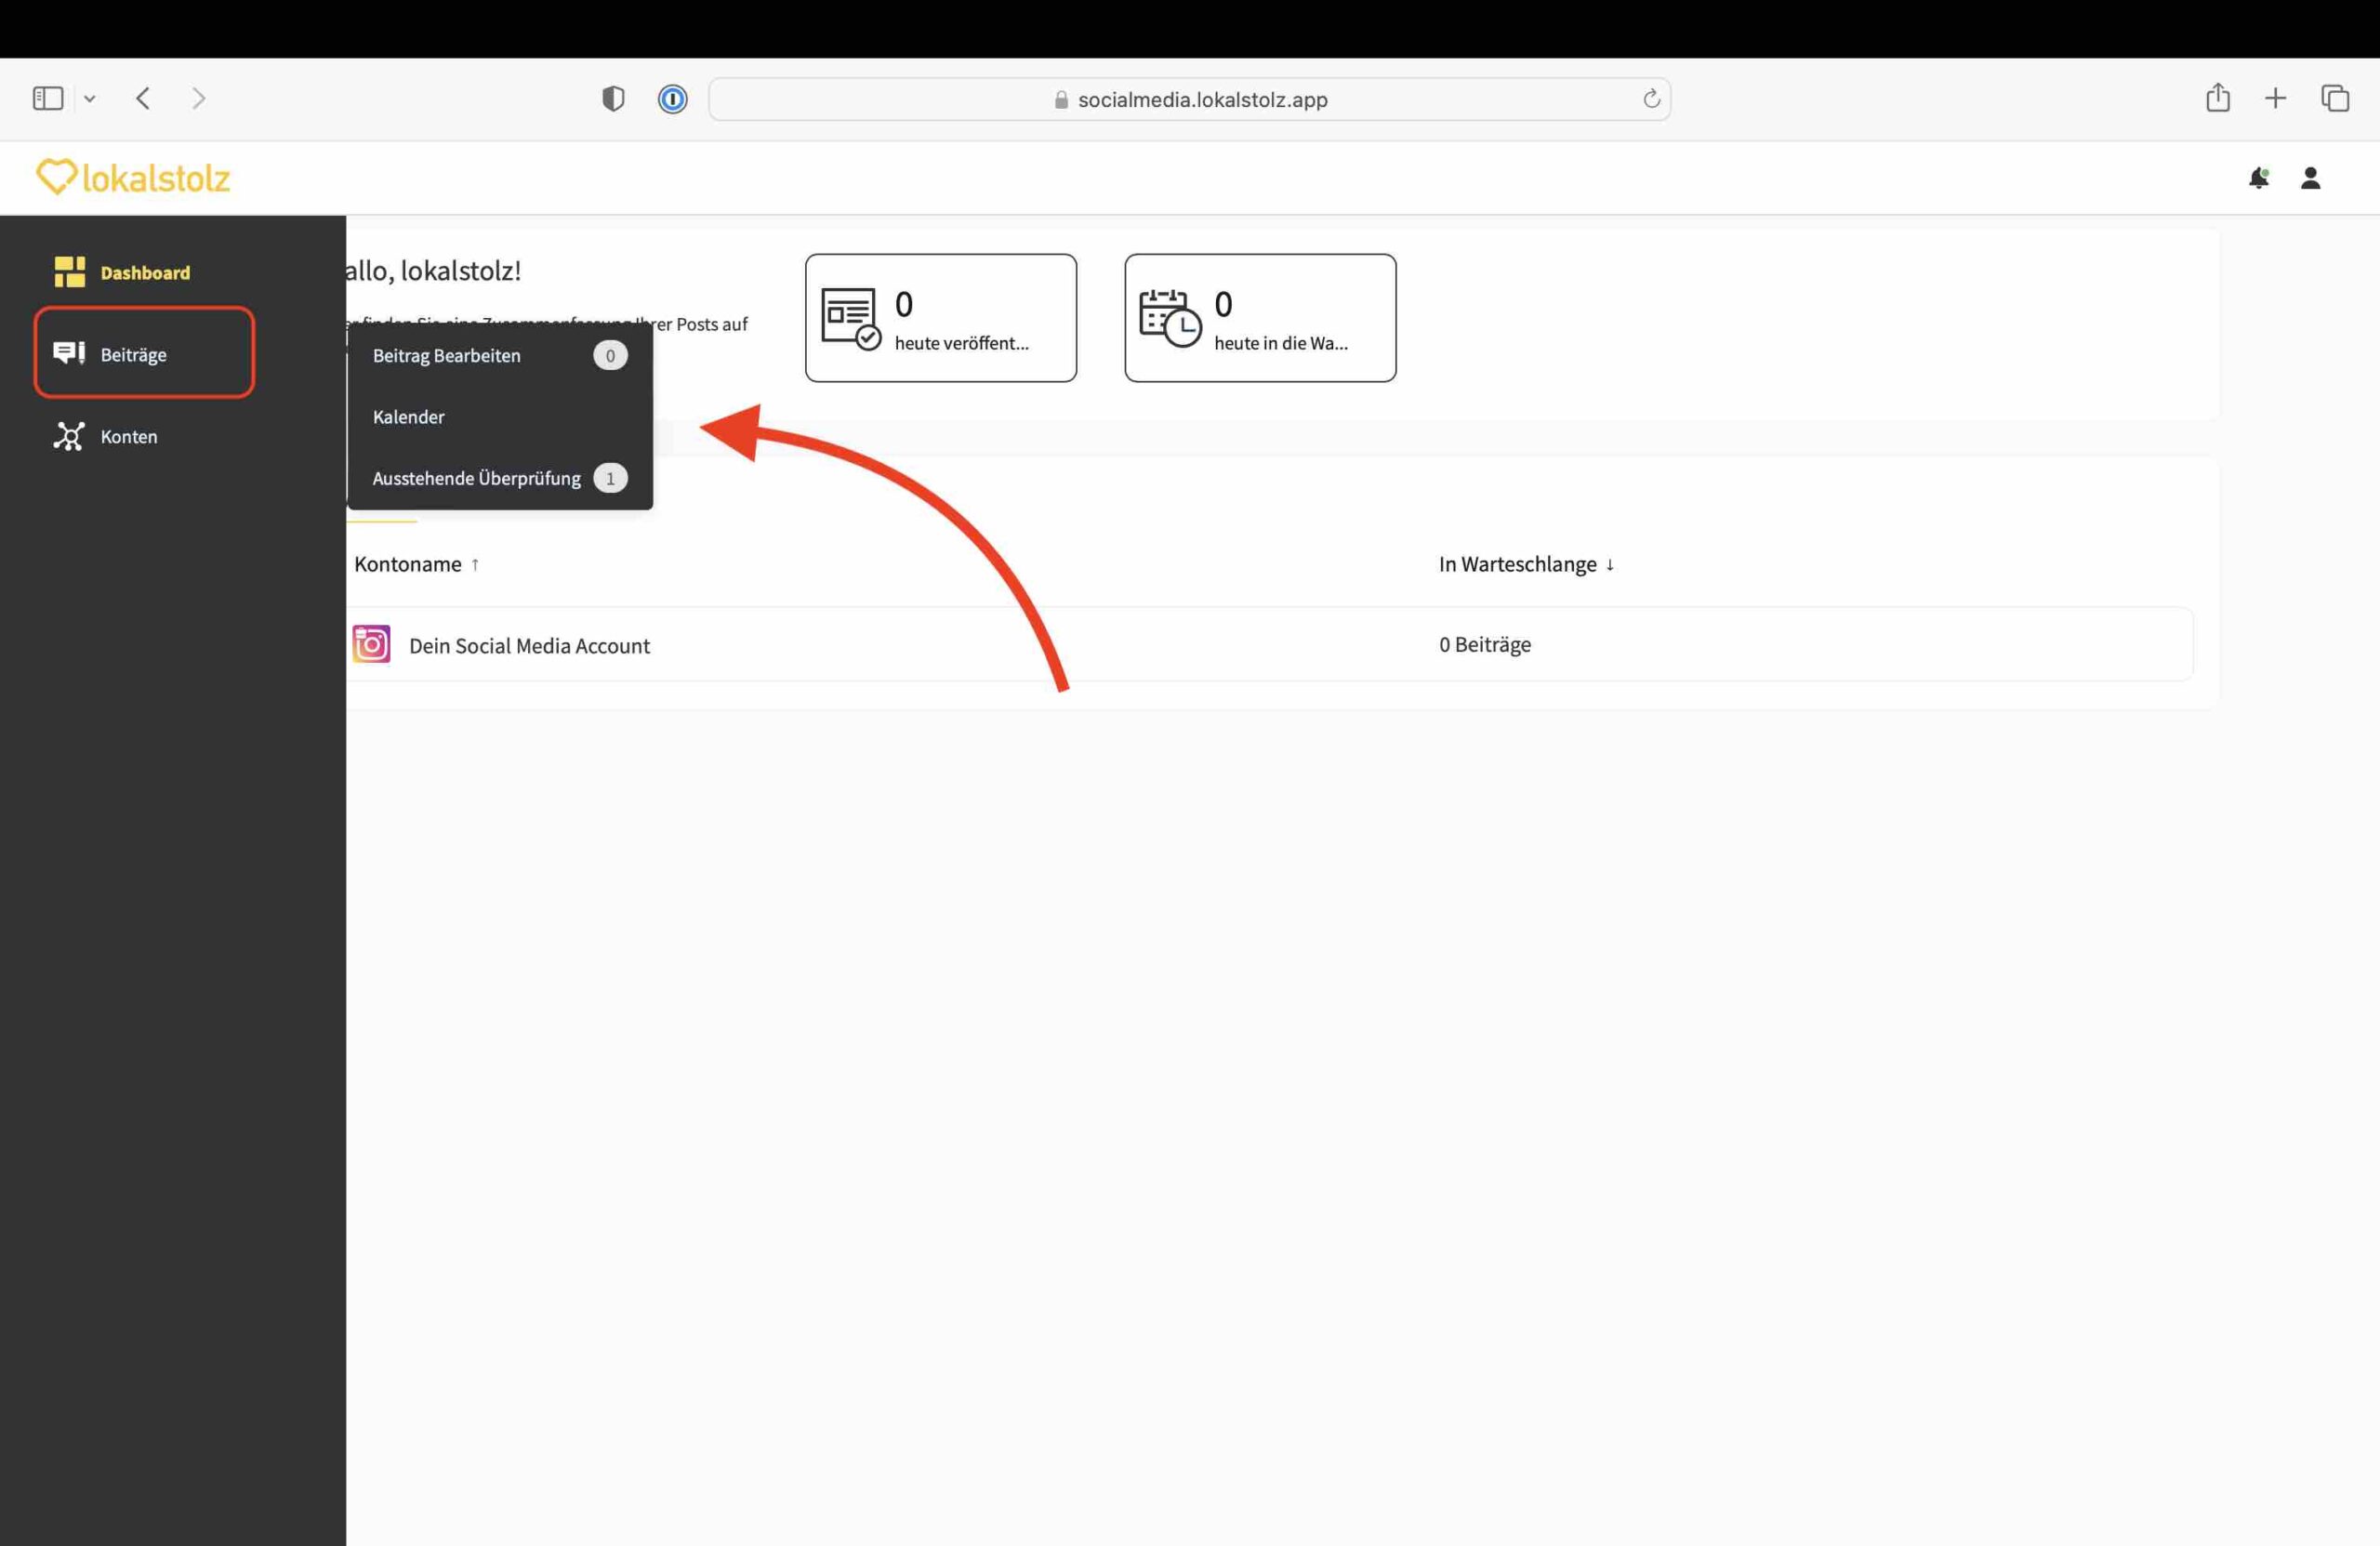Open the user profile icon
The image size is (2380, 1546).
pyautogui.click(x=2310, y=178)
